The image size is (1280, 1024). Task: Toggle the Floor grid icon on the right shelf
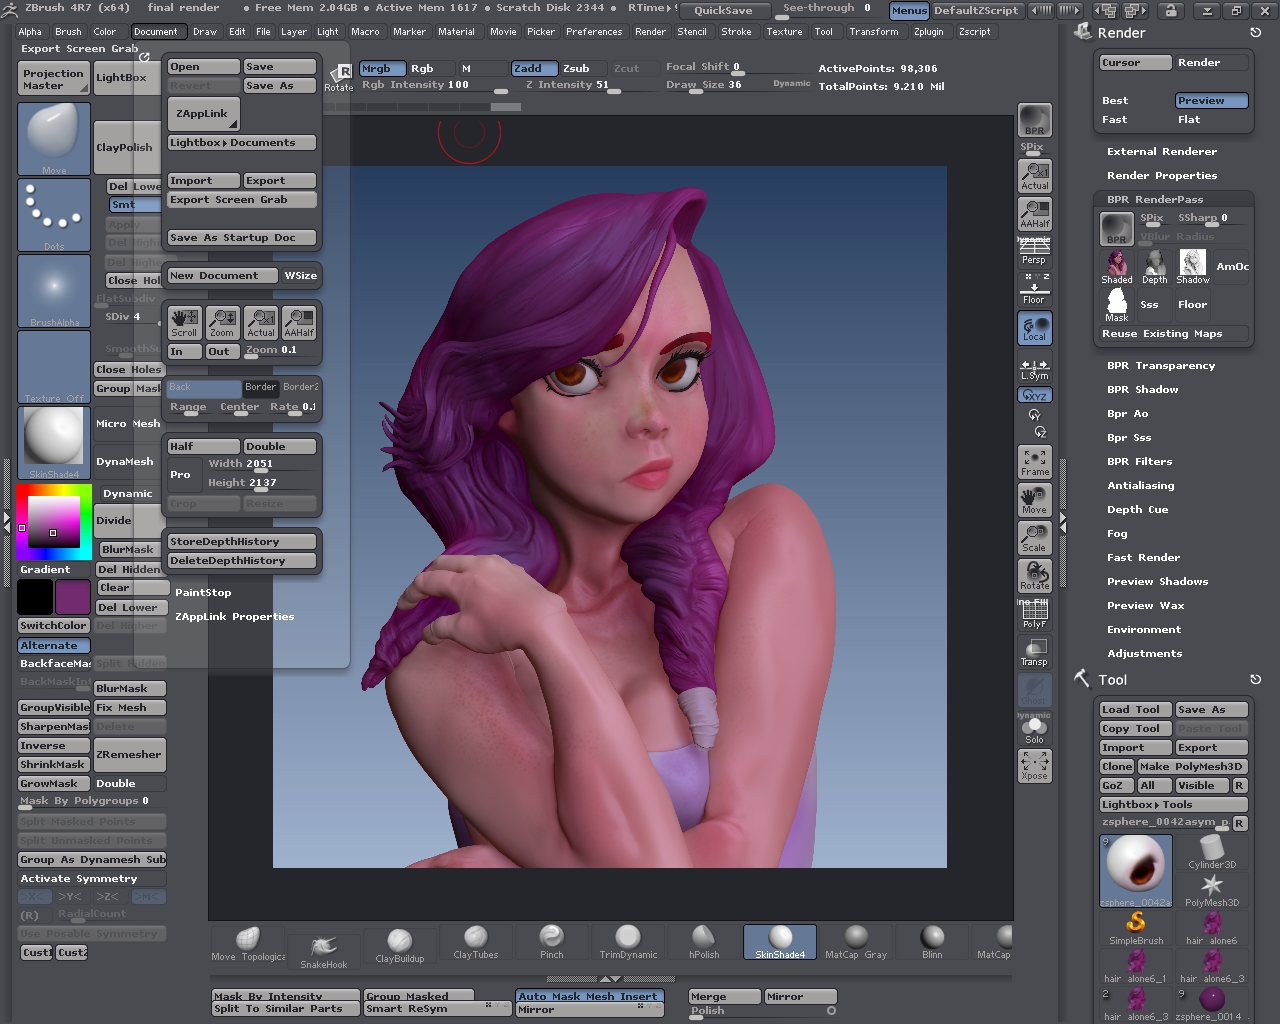pyautogui.click(x=1034, y=290)
